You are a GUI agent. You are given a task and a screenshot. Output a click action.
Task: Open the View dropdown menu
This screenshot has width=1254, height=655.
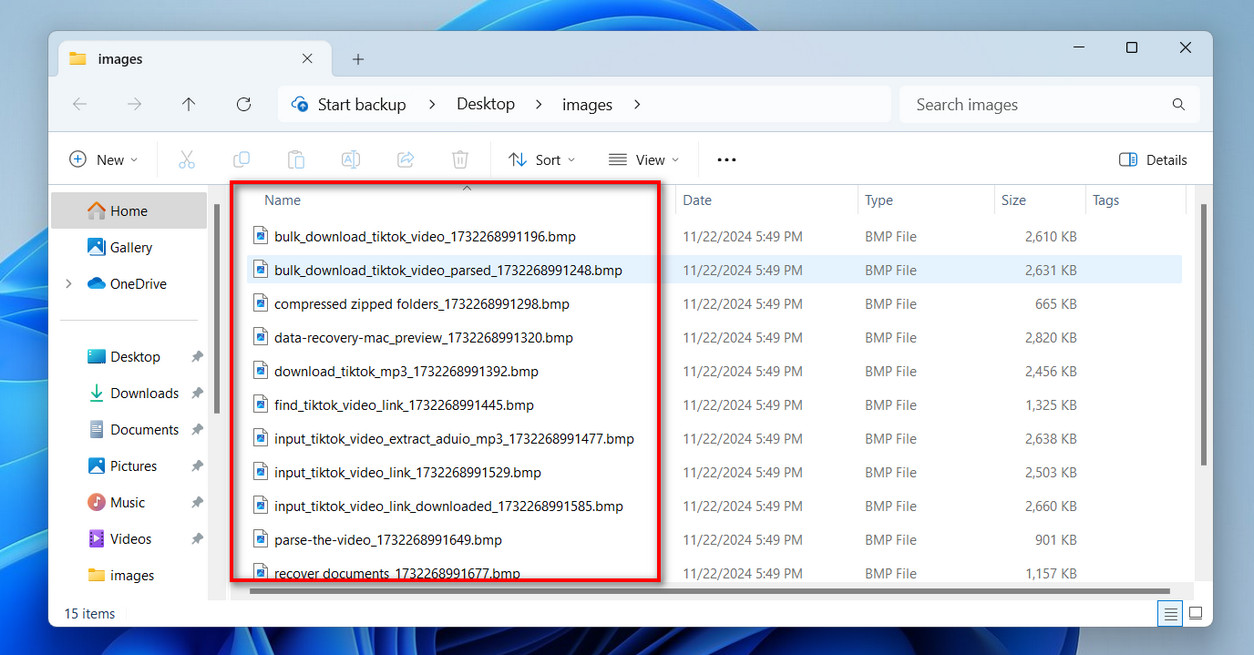pos(643,160)
